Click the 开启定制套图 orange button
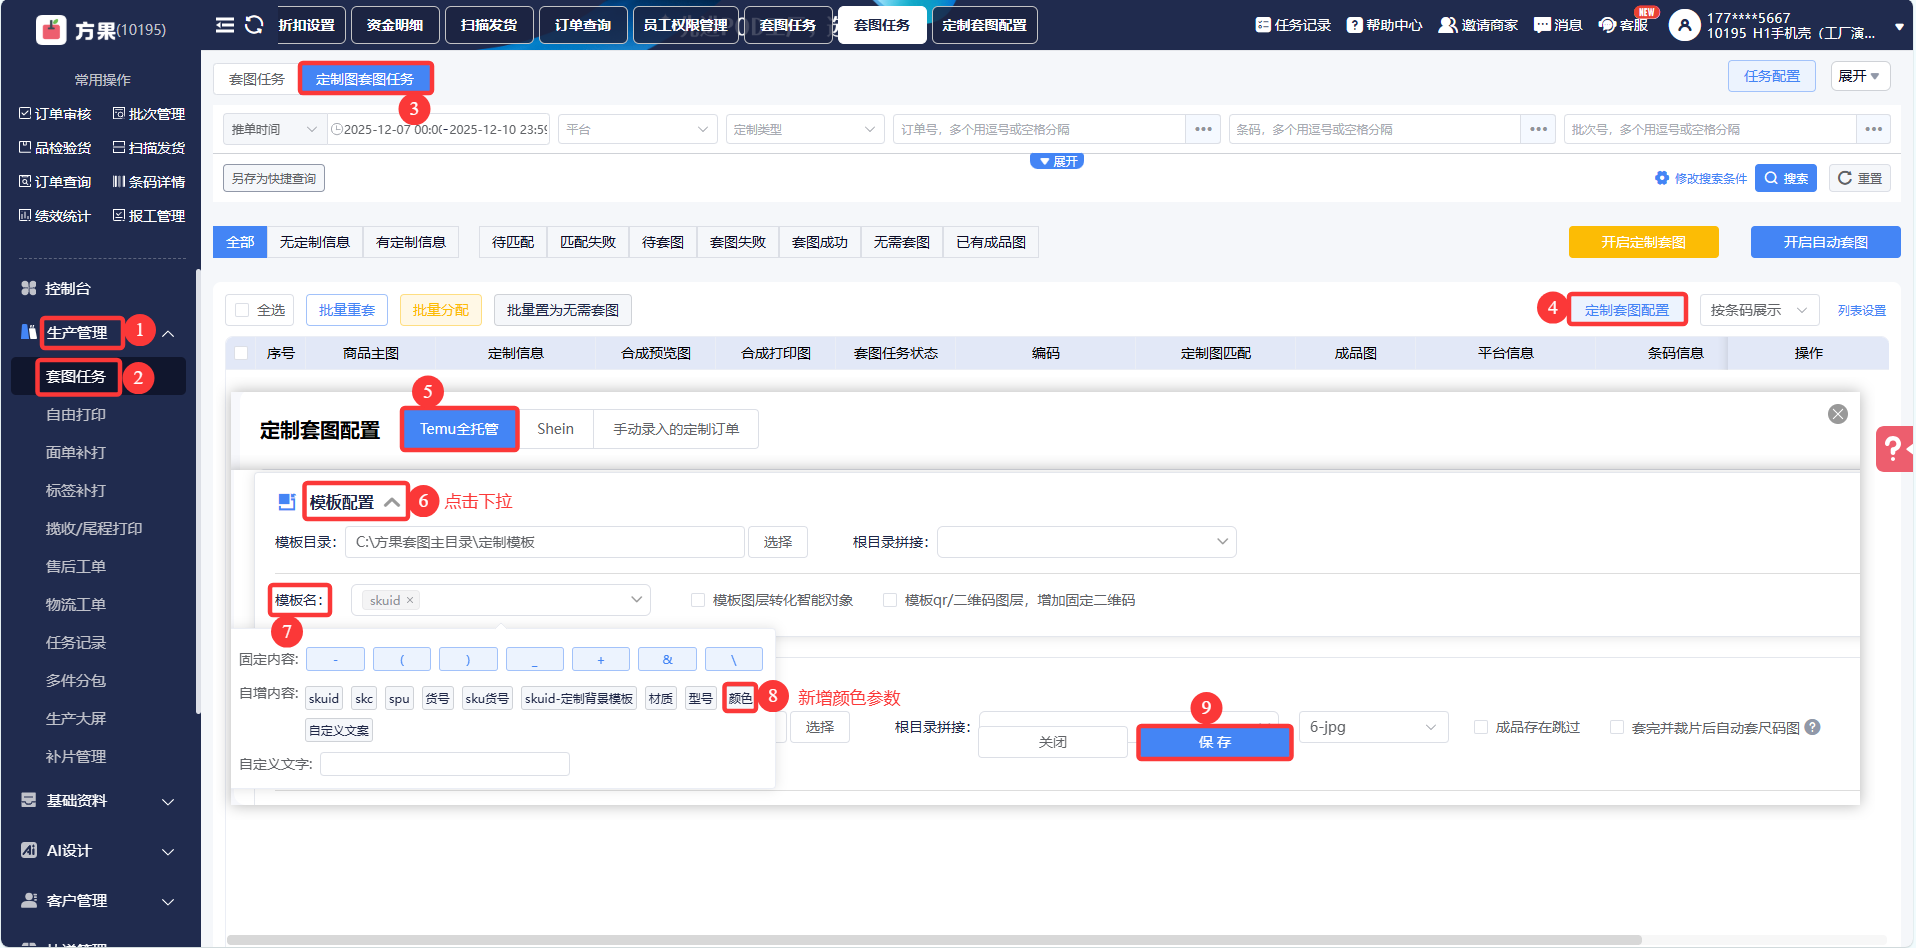Viewport: 1916px width, 948px height. (x=1643, y=242)
